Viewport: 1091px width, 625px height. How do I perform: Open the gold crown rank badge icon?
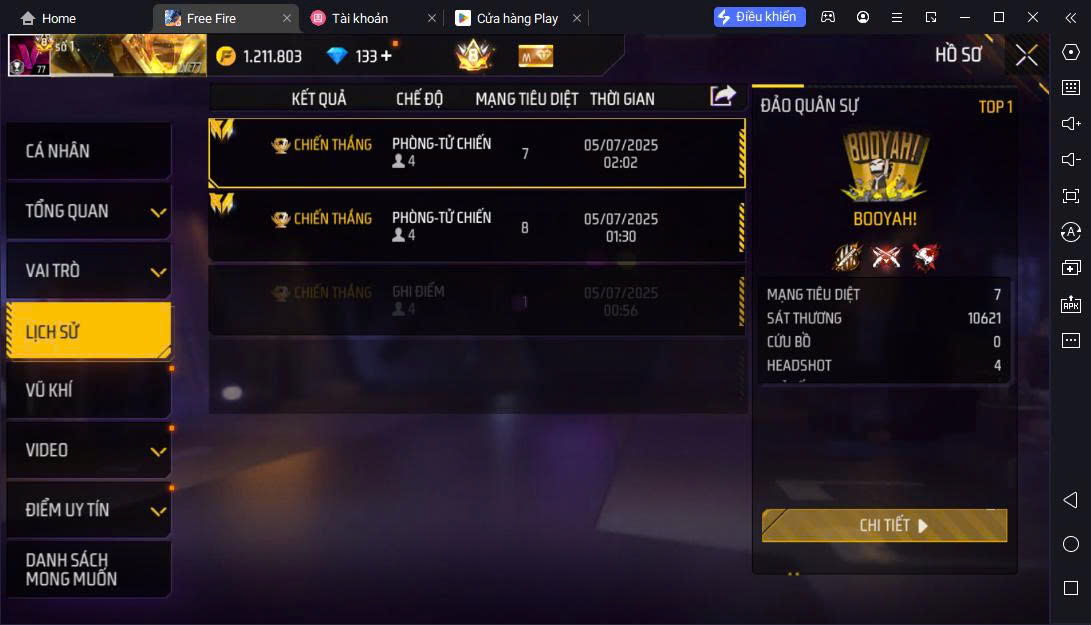click(x=474, y=55)
